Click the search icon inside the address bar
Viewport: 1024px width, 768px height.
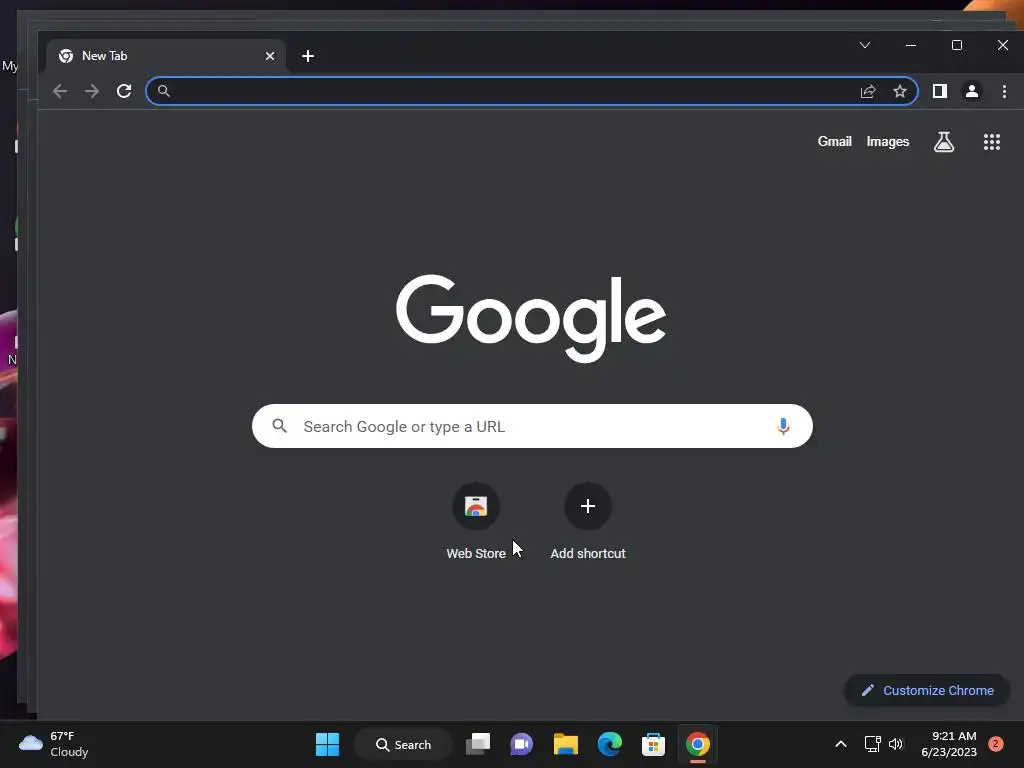[164, 91]
